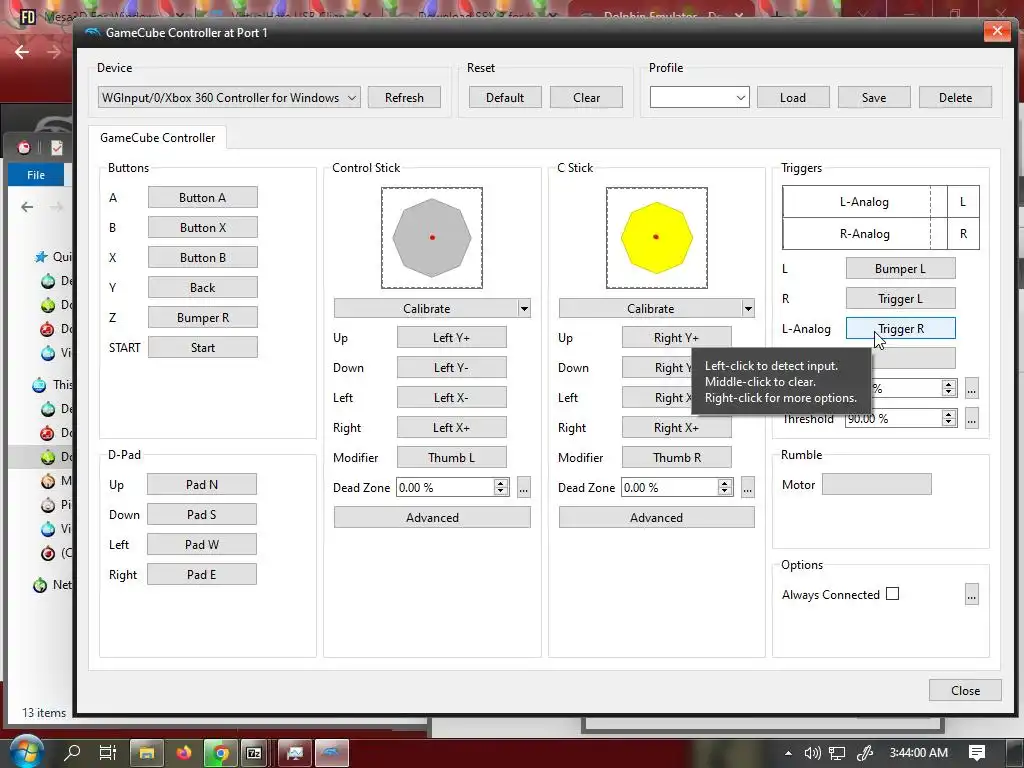Close the controller dialog with Close button

click(x=965, y=690)
